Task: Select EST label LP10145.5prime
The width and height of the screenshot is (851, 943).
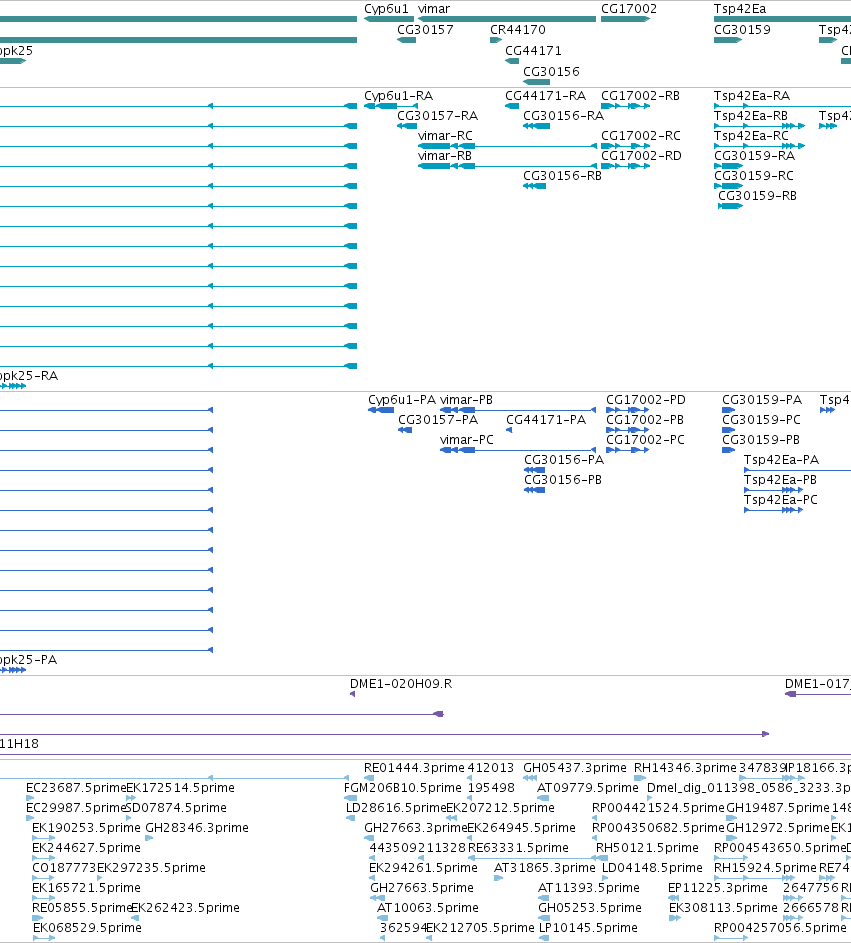Action: (x=588, y=927)
